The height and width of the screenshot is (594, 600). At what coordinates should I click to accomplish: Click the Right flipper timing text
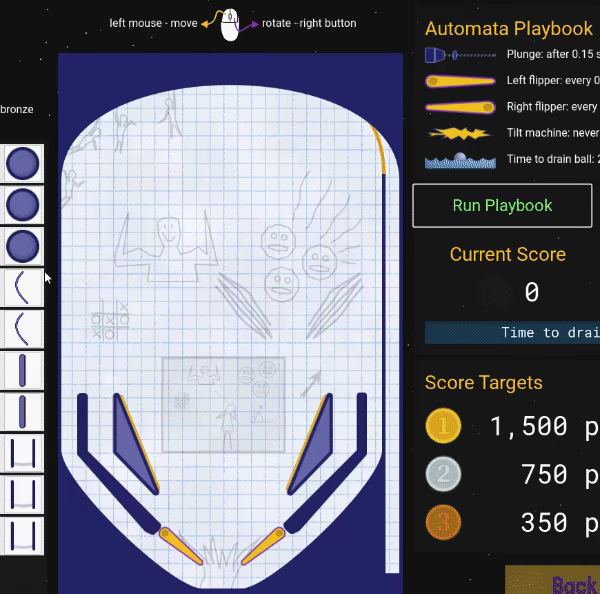tap(553, 106)
